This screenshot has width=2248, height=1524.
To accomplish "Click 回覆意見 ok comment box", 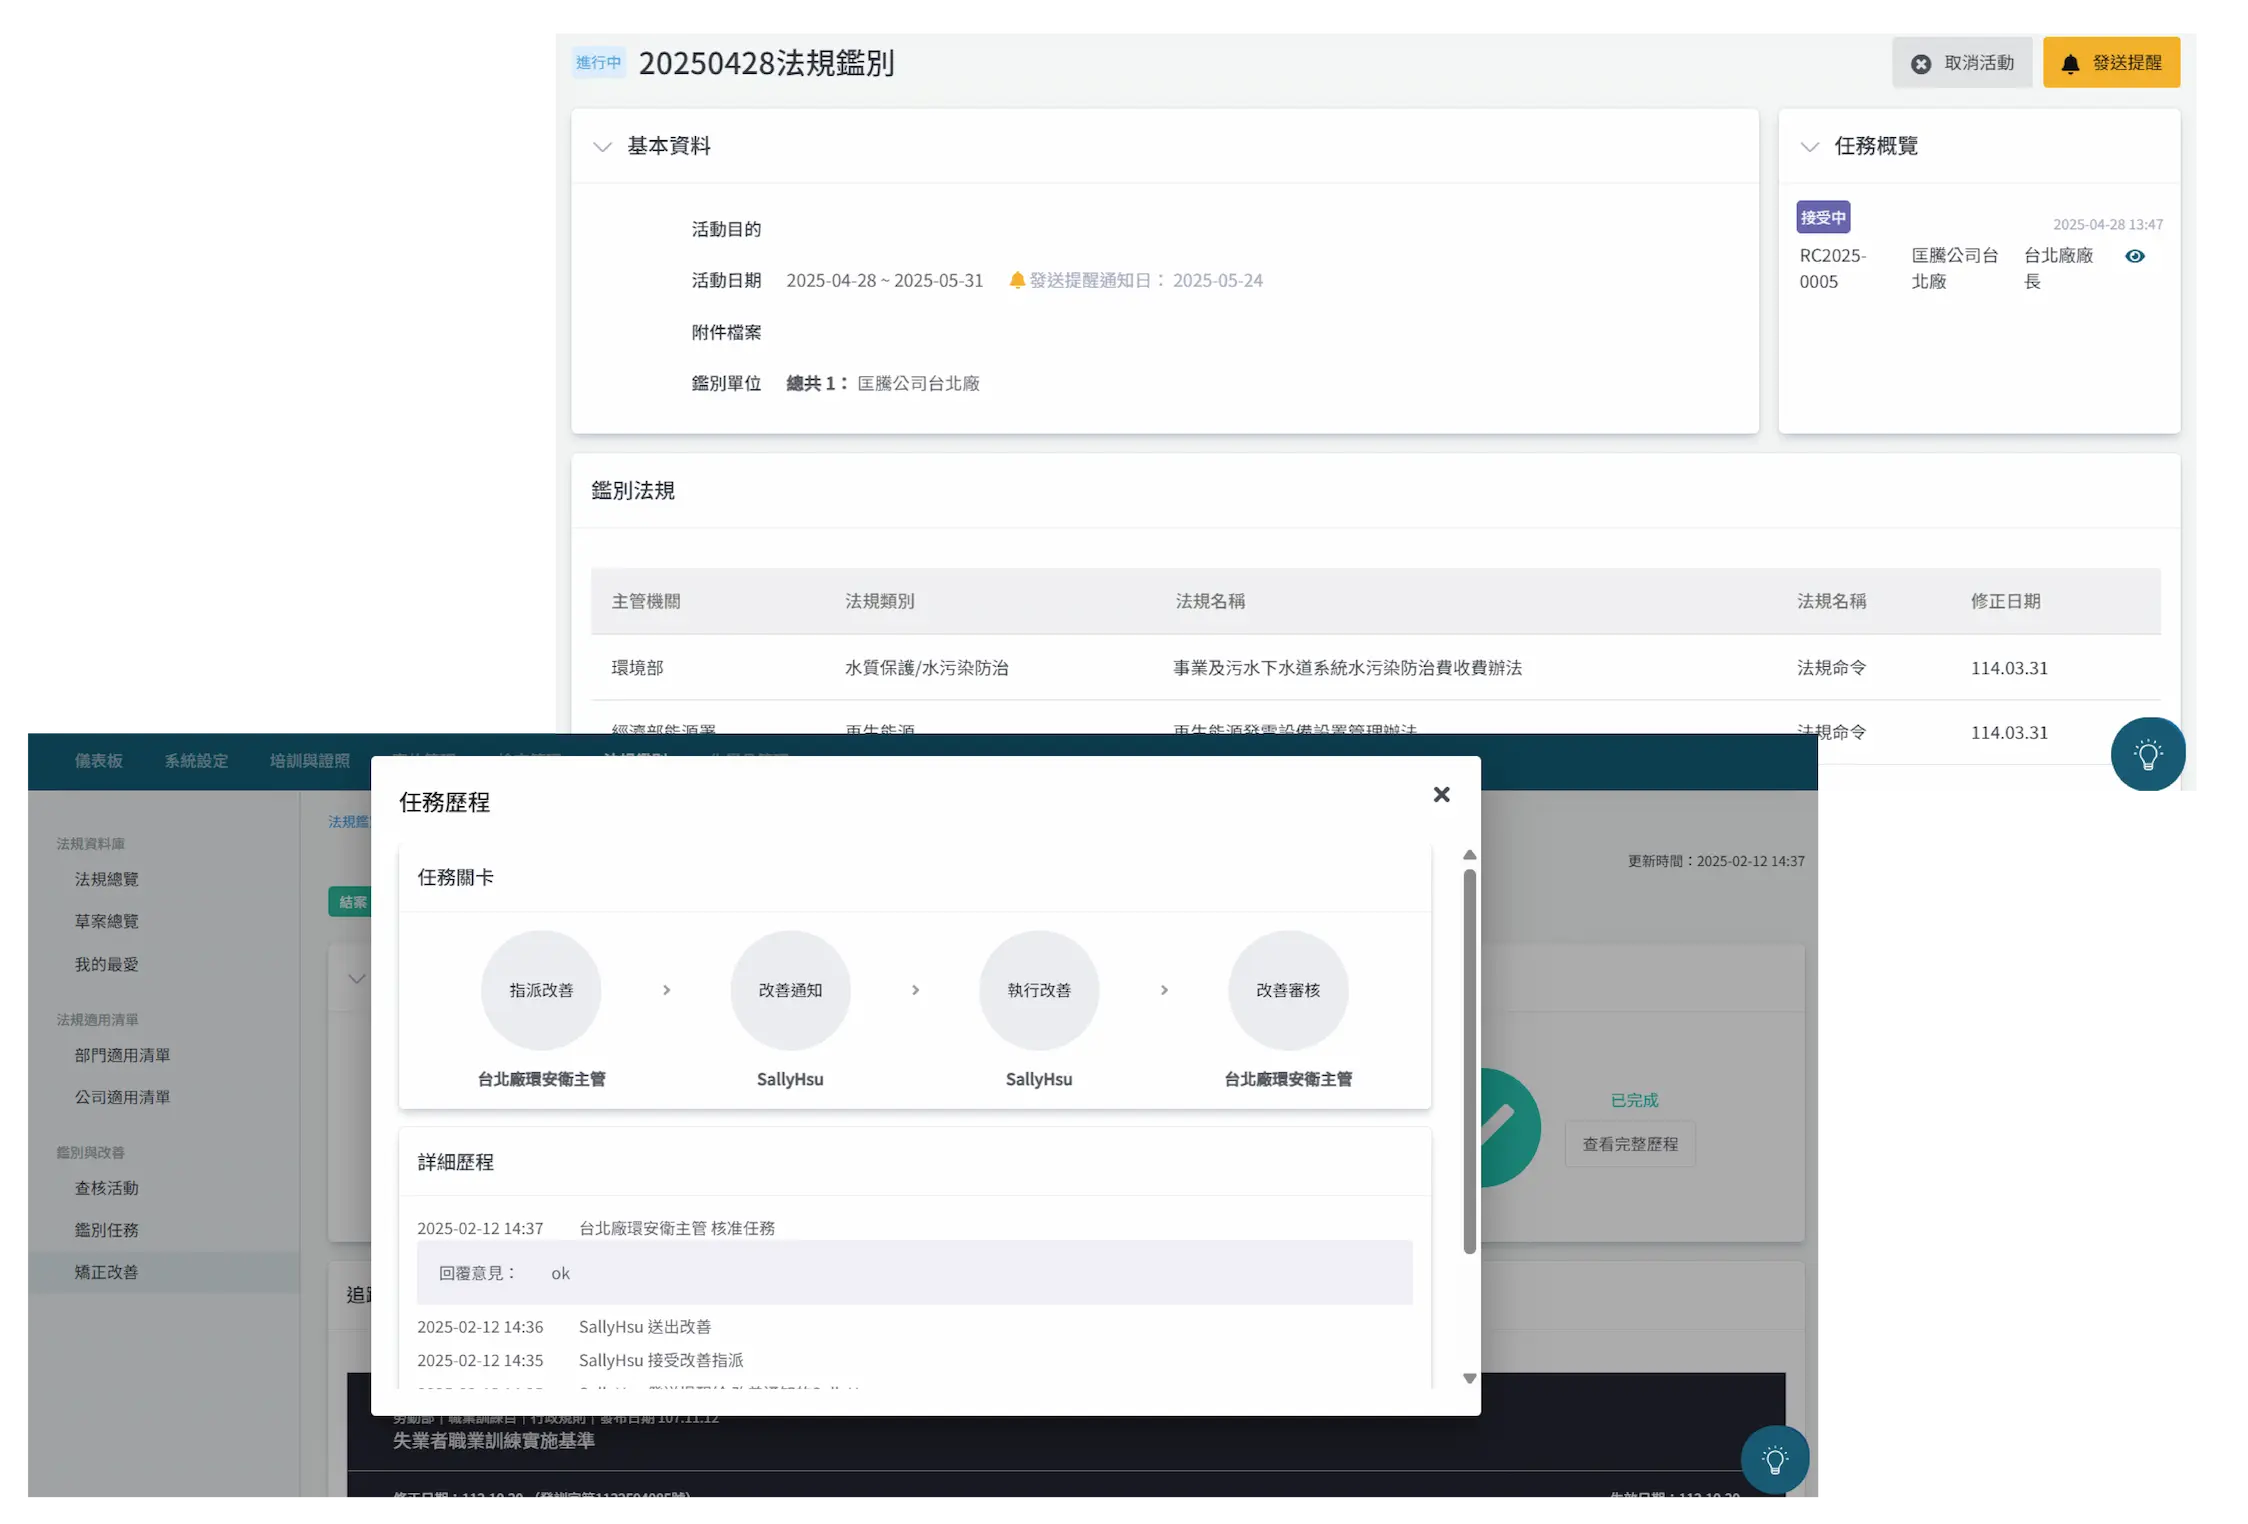I will tap(914, 1272).
